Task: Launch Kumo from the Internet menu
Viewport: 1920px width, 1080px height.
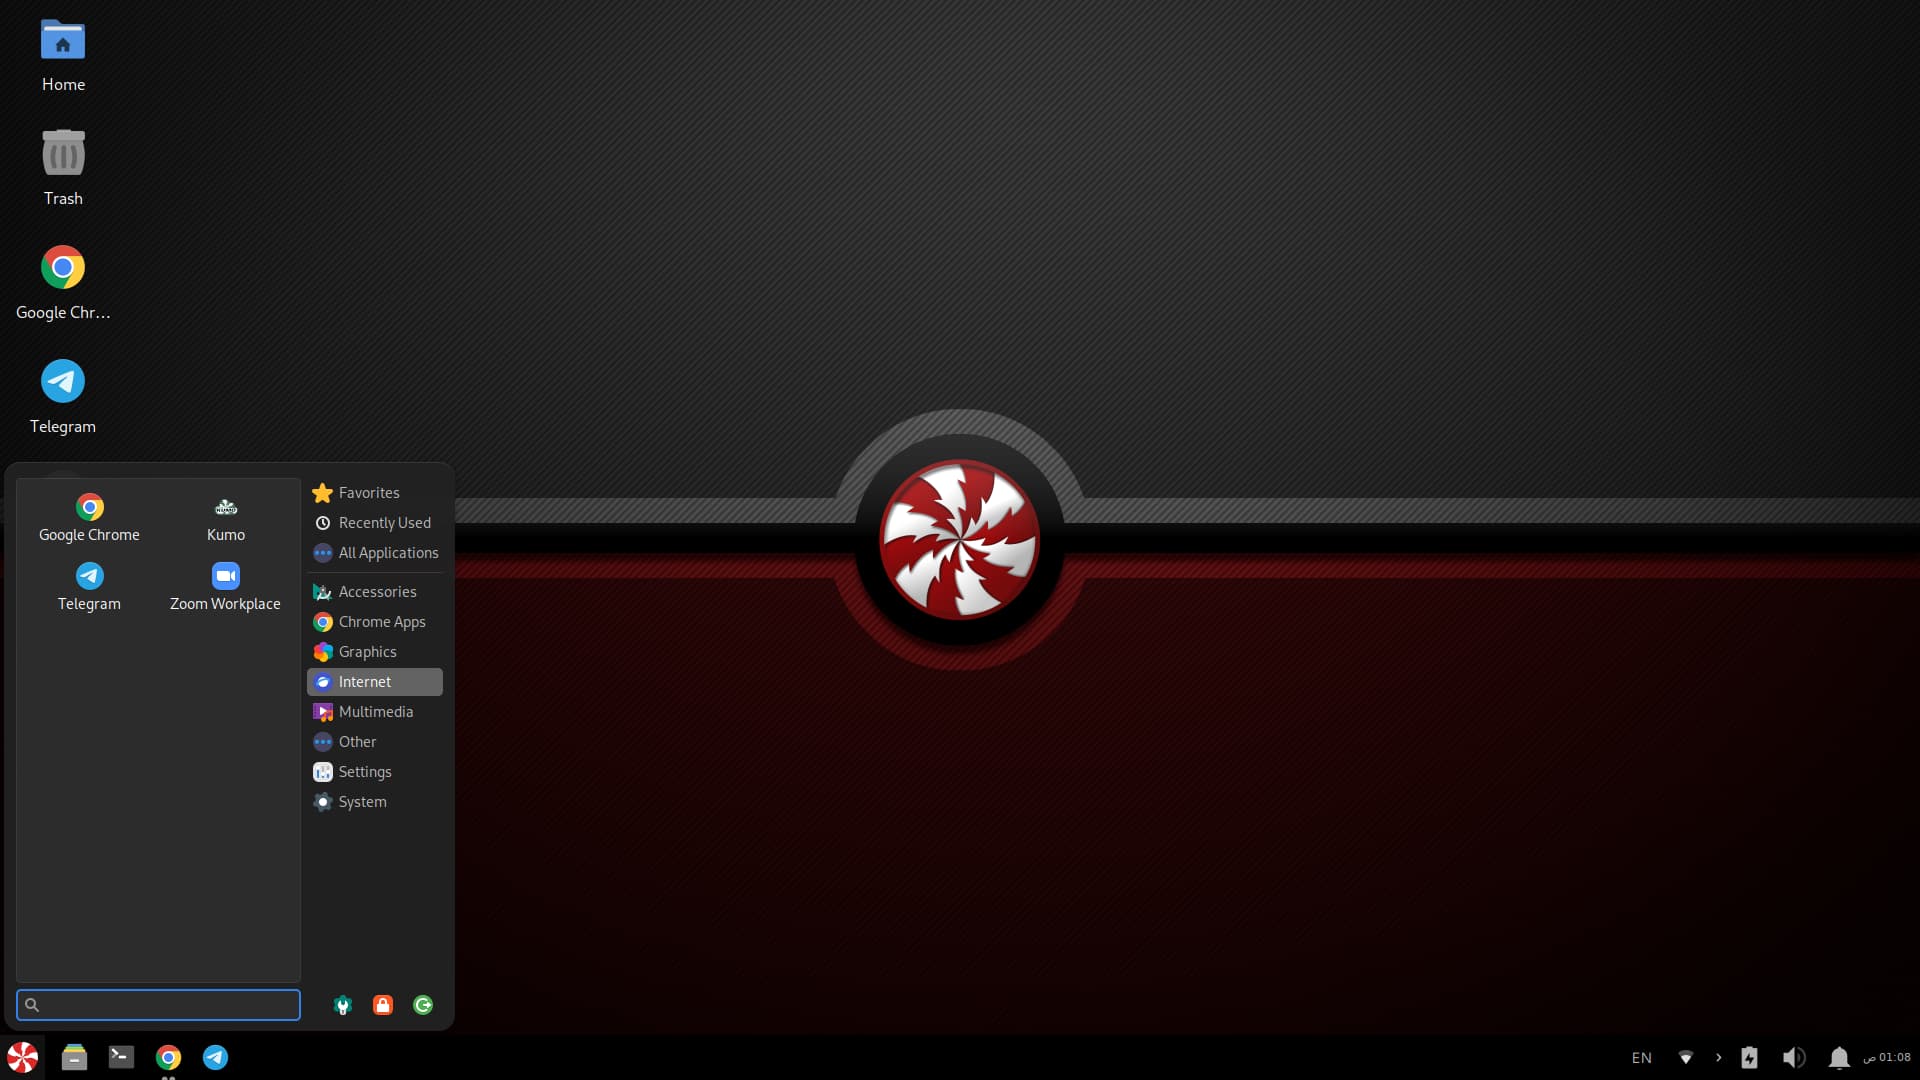Action: (226, 519)
